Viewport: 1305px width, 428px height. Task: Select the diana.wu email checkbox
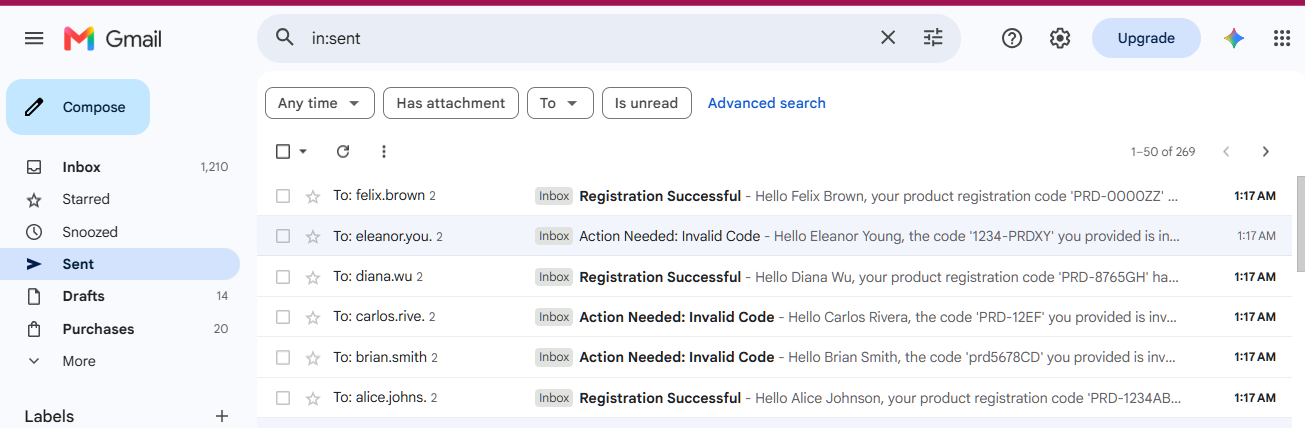(x=283, y=277)
